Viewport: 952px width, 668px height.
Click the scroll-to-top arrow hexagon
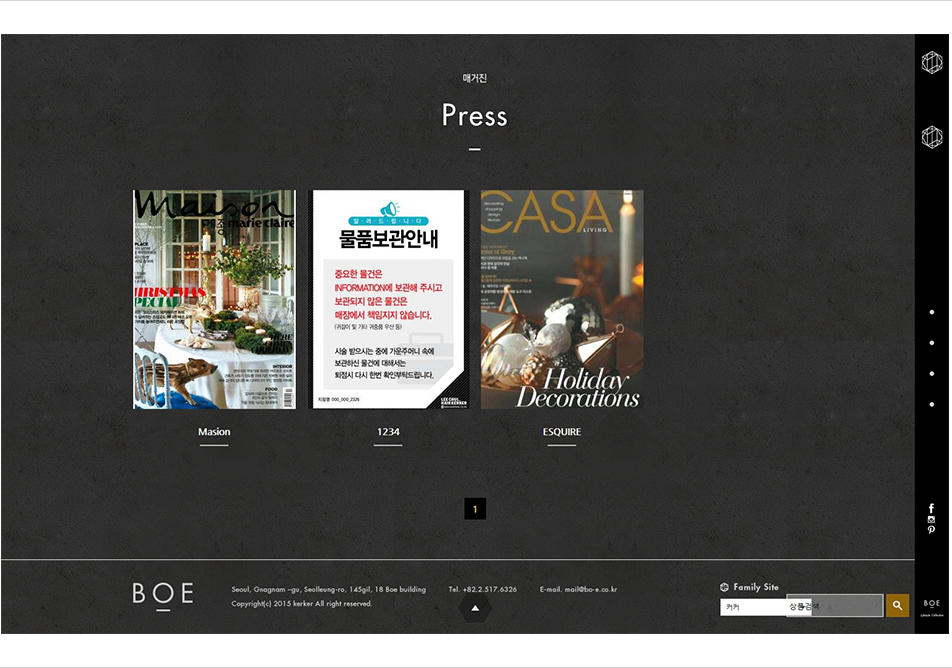click(x=475, y=607)
